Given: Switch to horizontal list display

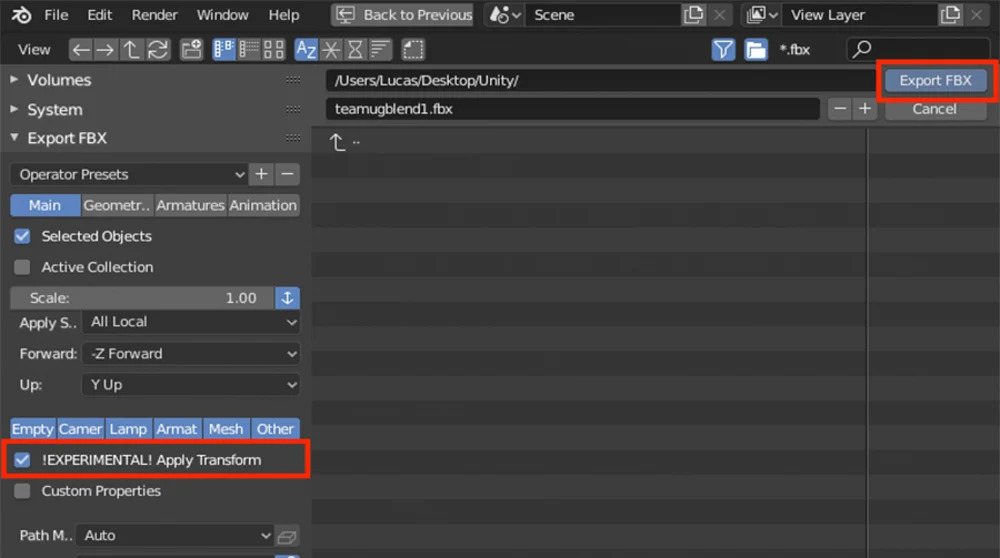Looking at the screenshot, I should (249, 50).
